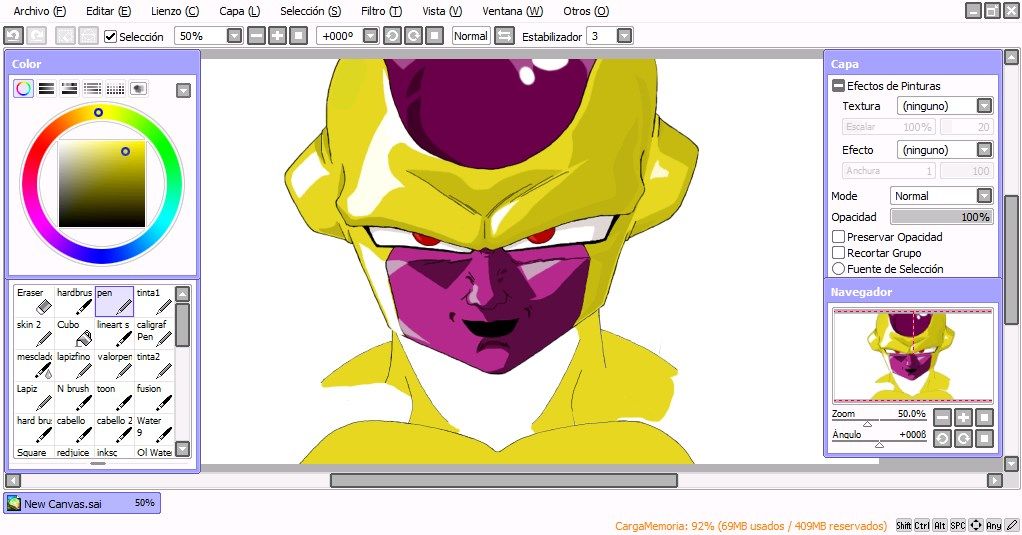Rotate view counterclockwise in Navegador
1022x535 pixels.
tap(942, 438)
